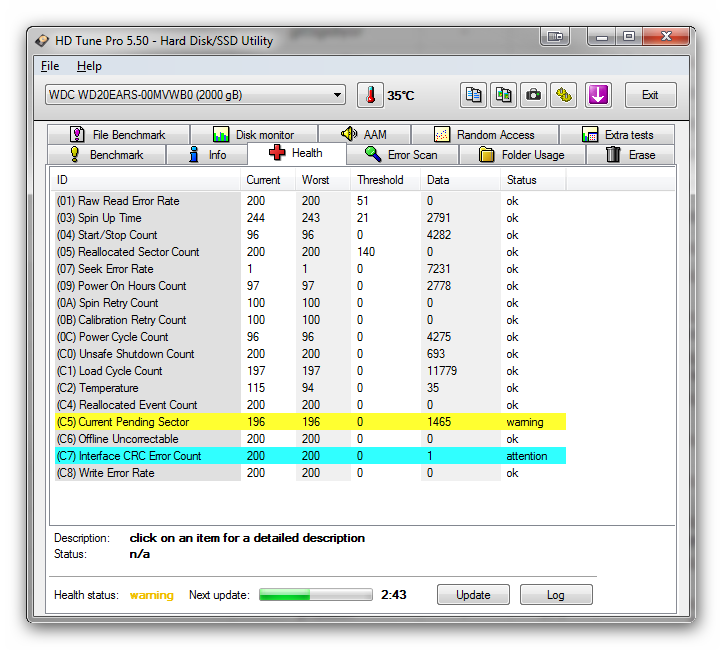Copy screenshot to clipboard icon
The image size is (723, 650).
[x=504, y=95]
